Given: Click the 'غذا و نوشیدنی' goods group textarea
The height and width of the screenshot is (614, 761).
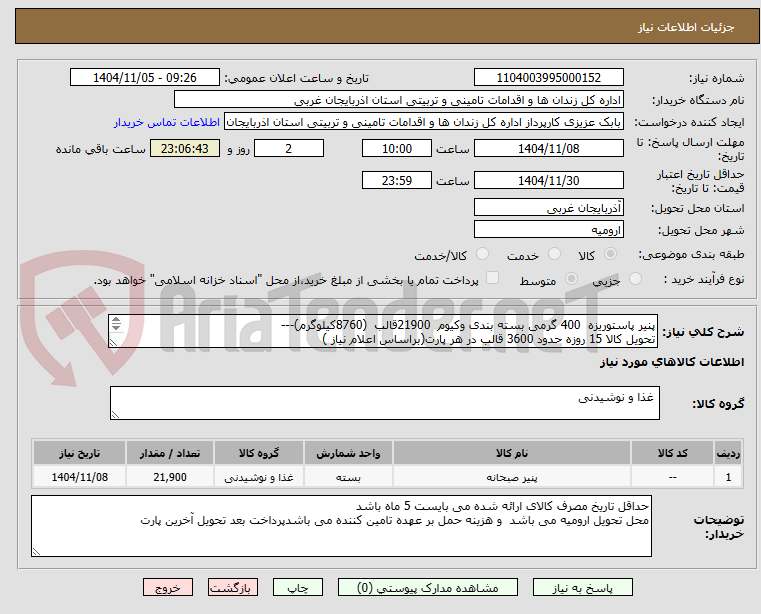Looking at the screenshot, I should [x=385, y=403].
